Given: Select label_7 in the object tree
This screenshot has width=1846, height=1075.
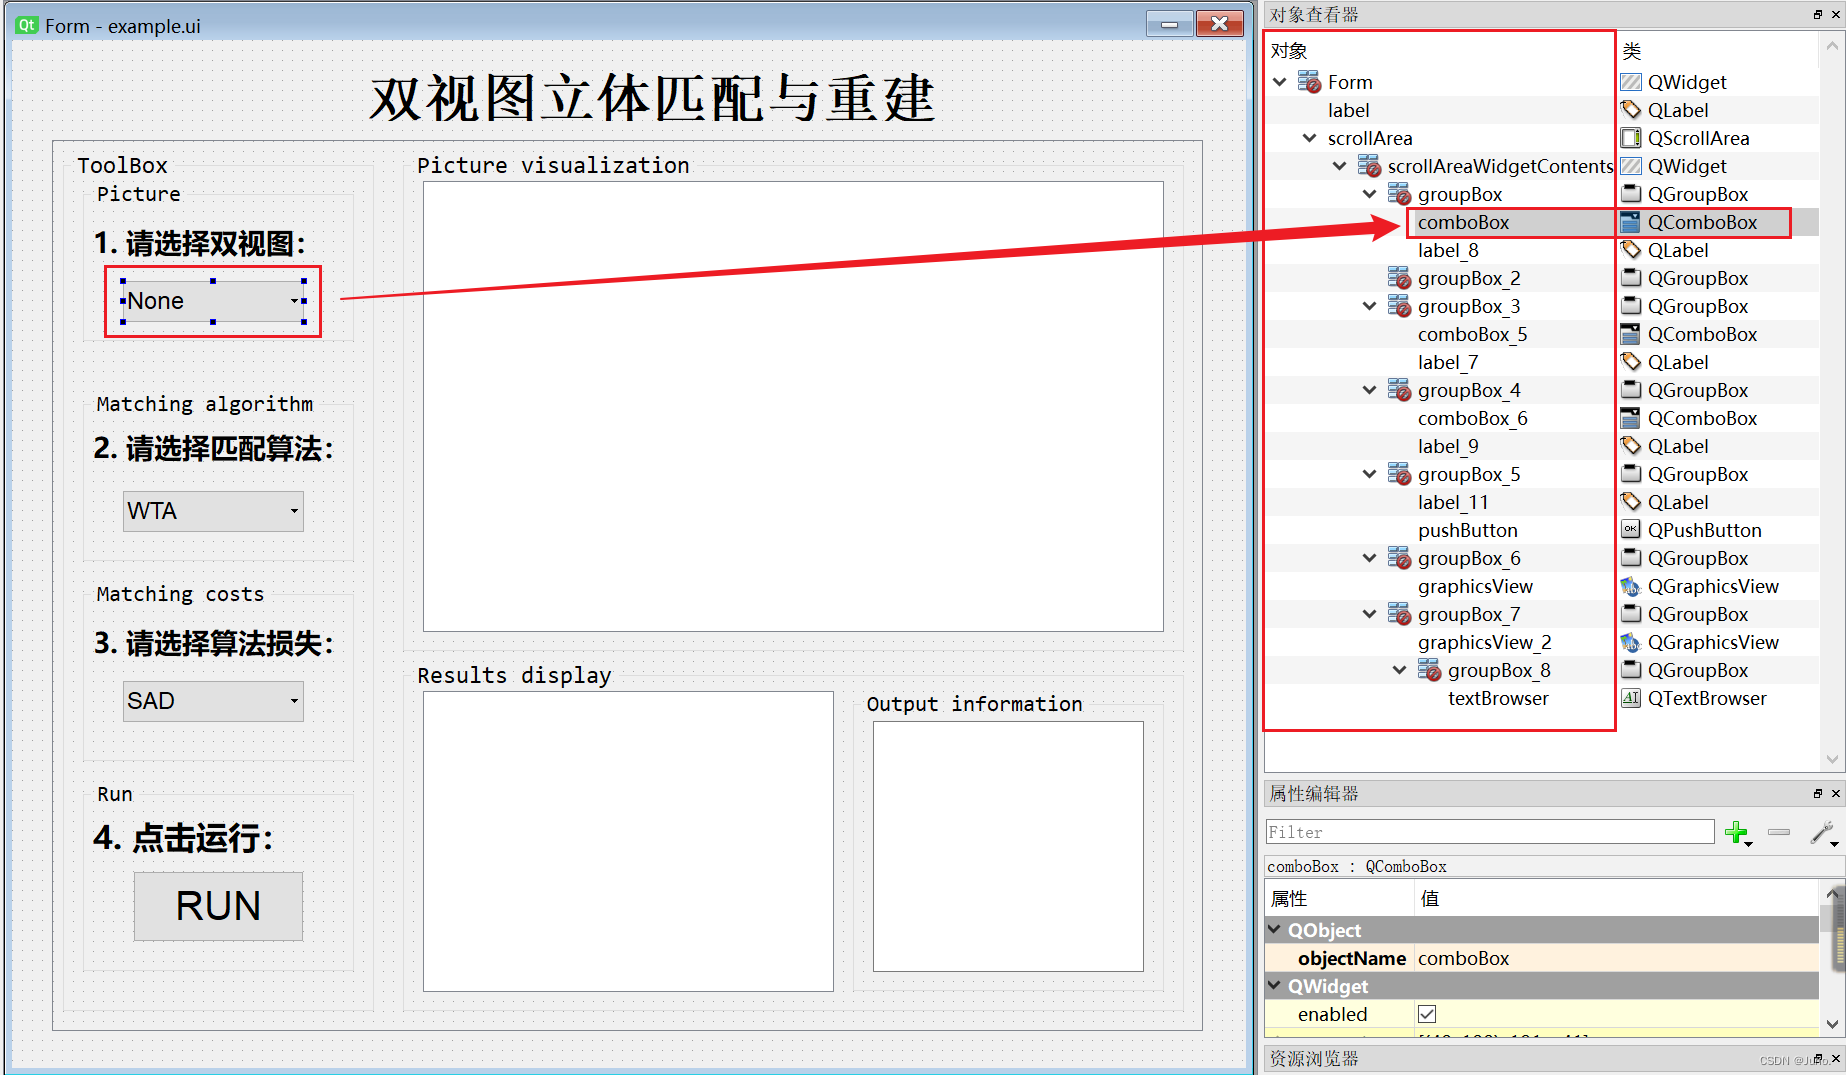Looking at the screenshot, I should (1447, 362).
